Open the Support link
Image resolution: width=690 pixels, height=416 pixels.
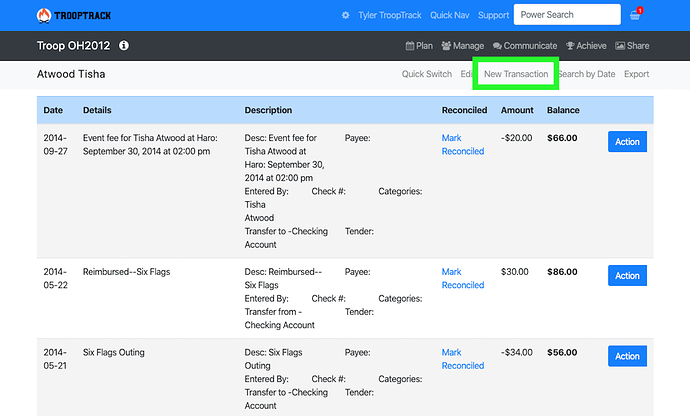[x=493, y=16]
